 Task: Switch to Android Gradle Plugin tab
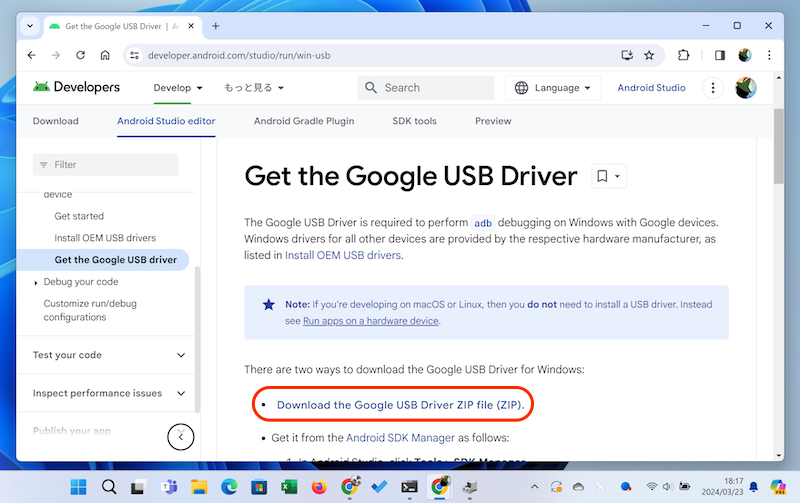(x=304, y=121)
